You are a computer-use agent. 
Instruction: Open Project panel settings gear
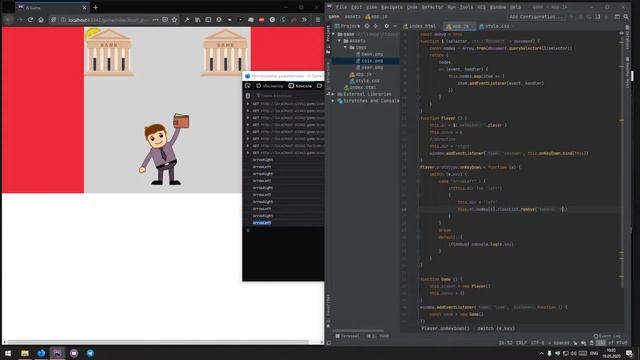point(387,26)
